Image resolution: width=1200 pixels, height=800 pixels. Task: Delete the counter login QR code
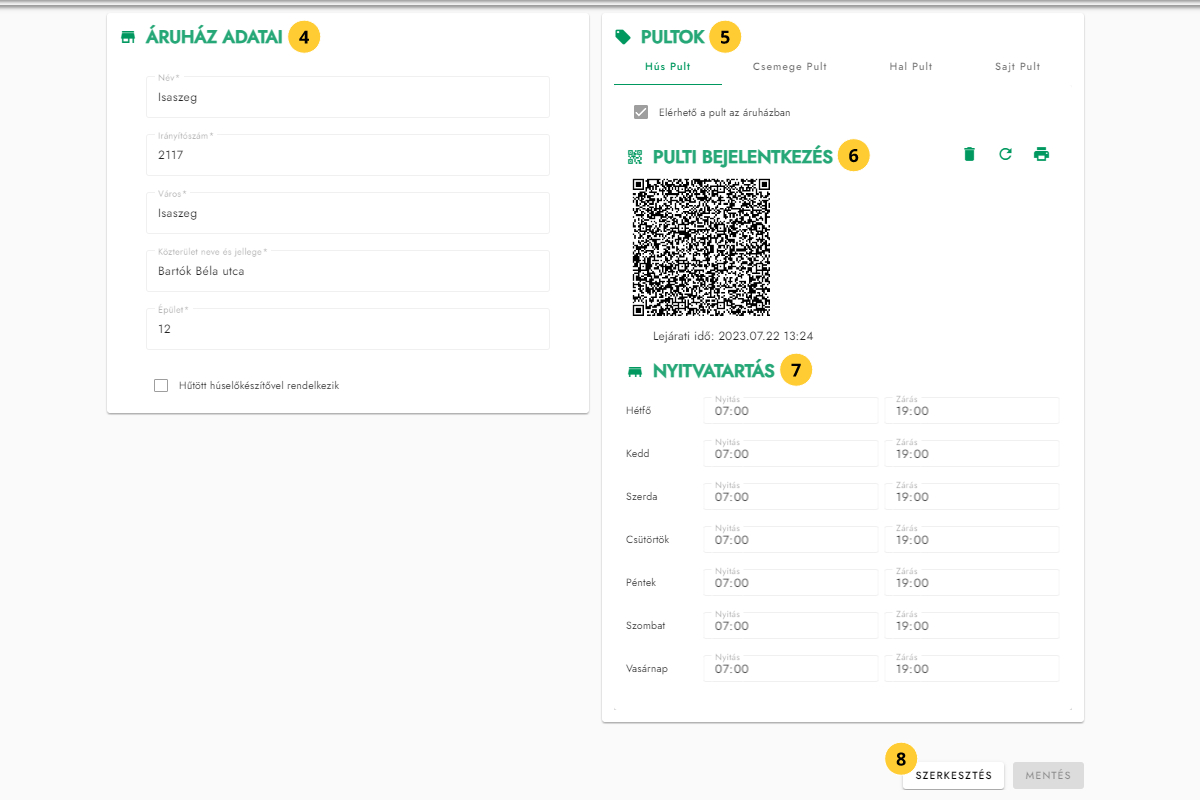(x=968, y=154)
